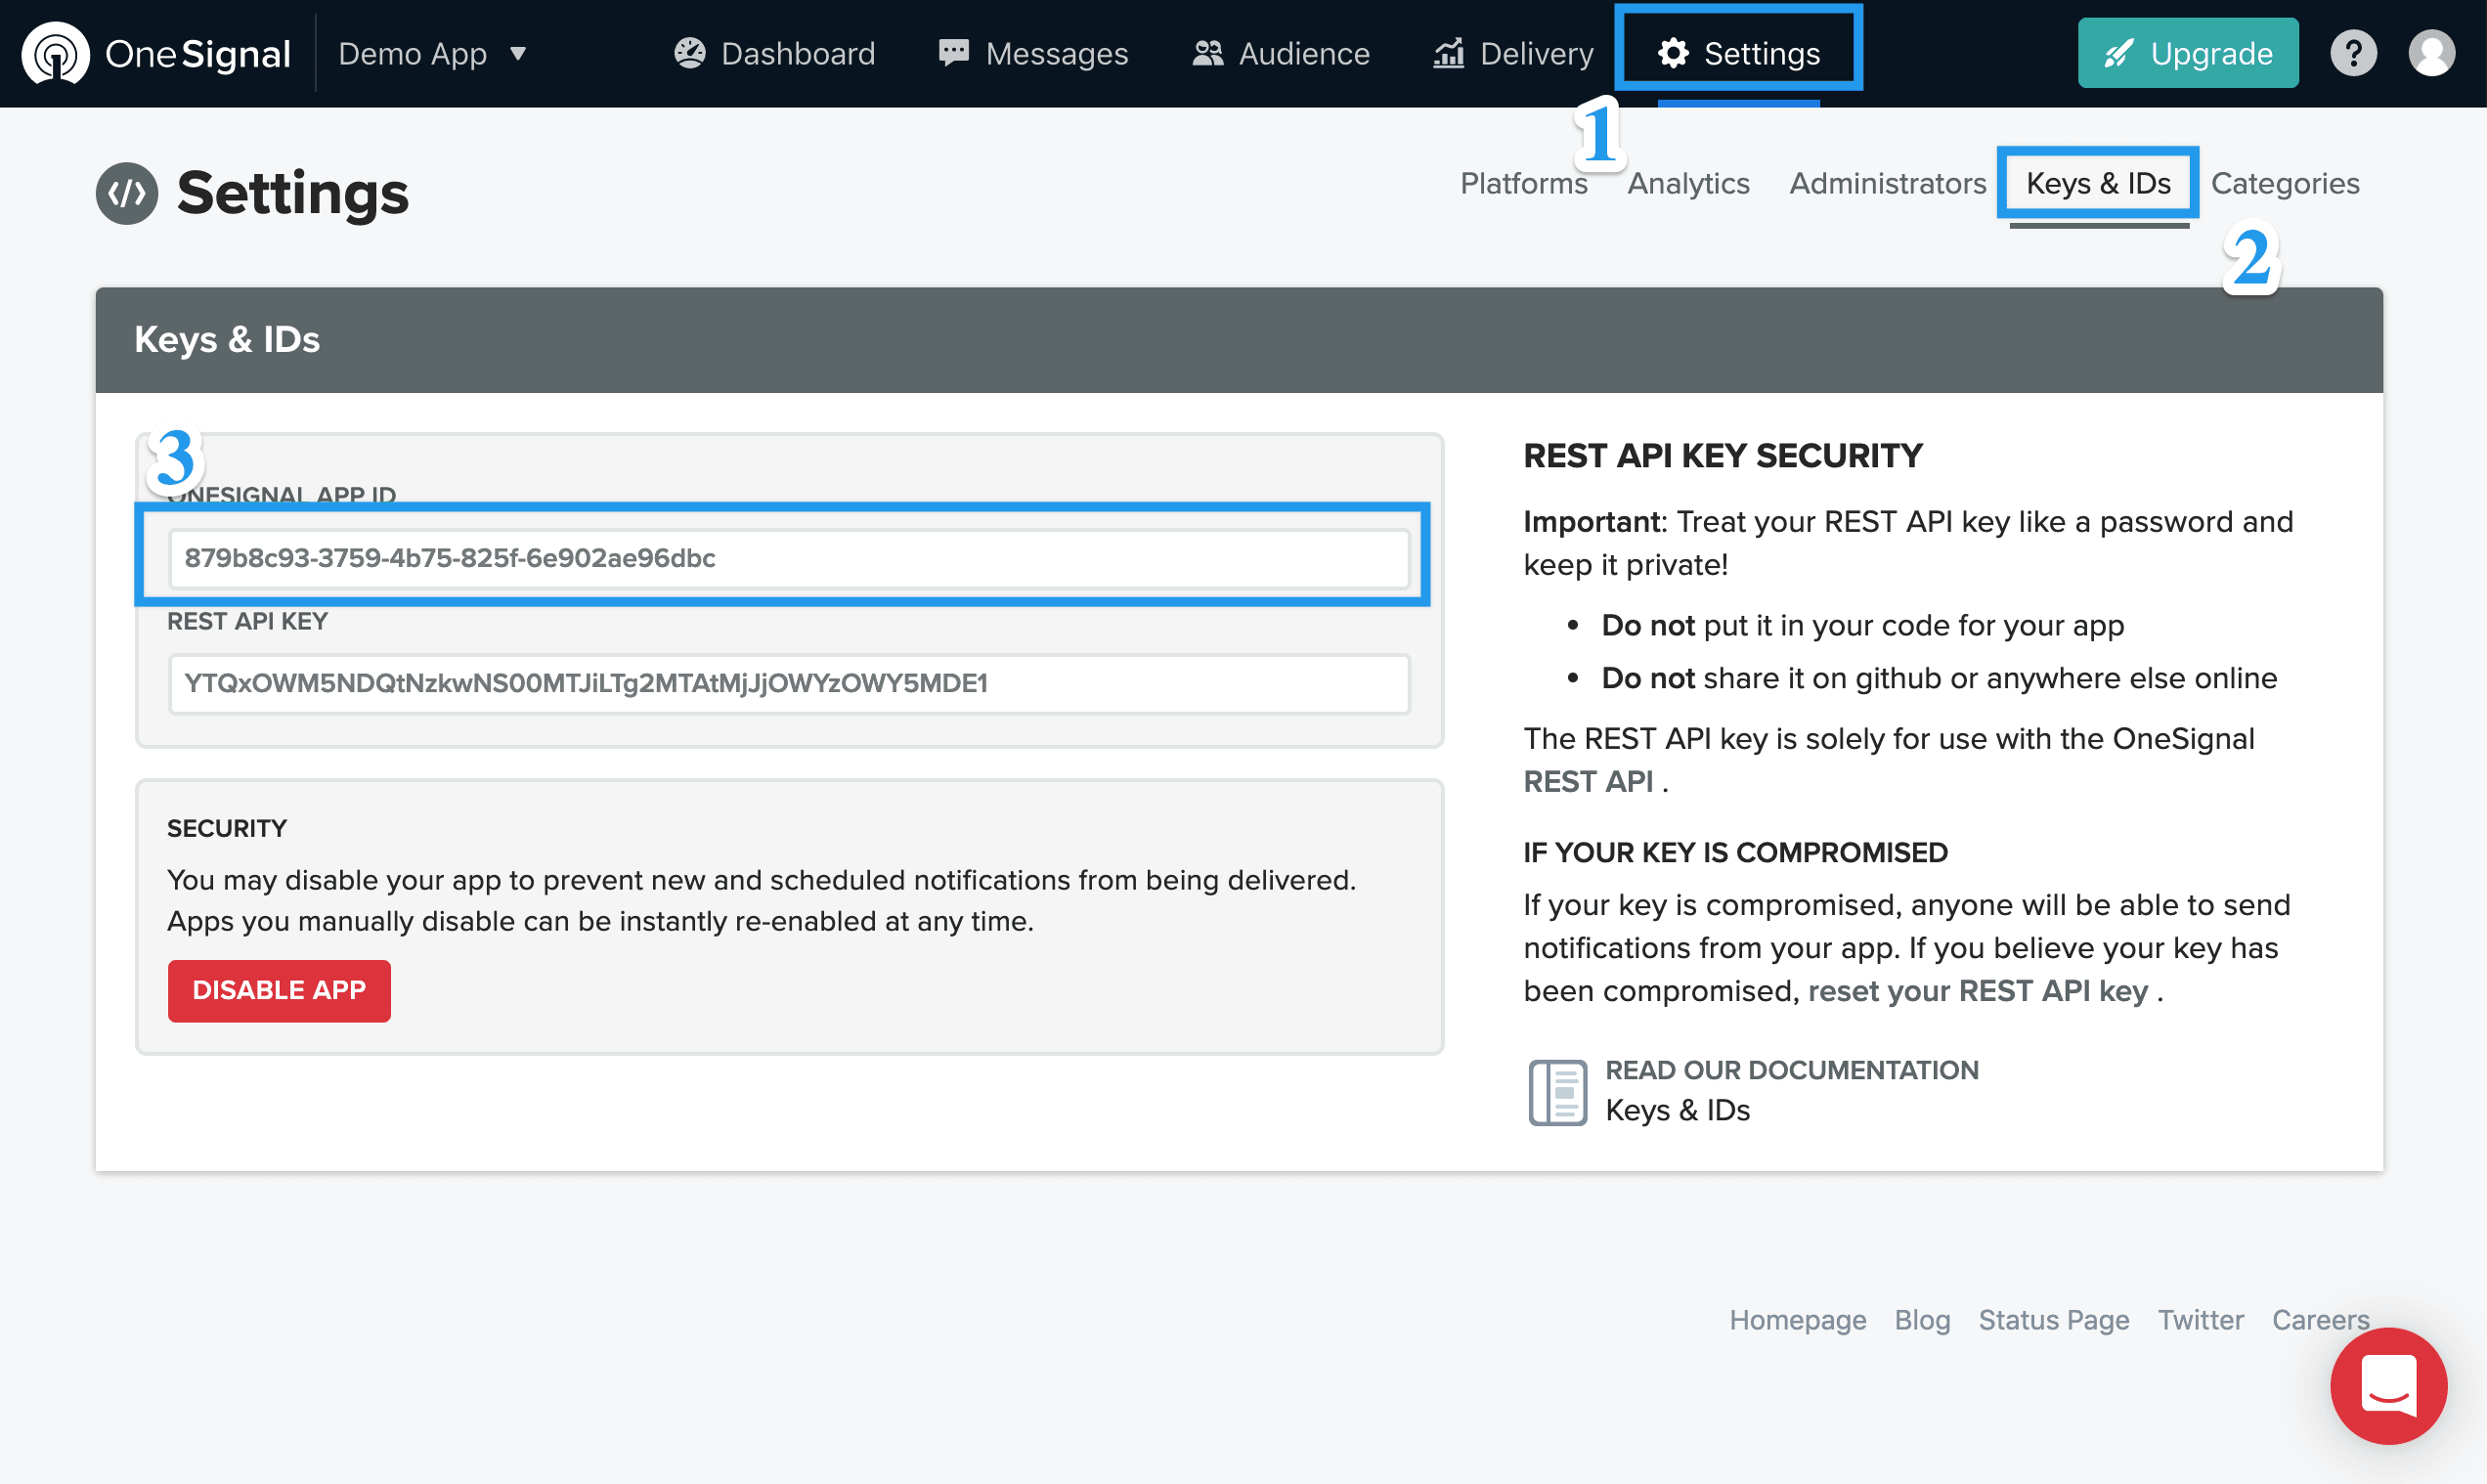
Task: Switch to the Categories tab
Action: click(2284, 184)
